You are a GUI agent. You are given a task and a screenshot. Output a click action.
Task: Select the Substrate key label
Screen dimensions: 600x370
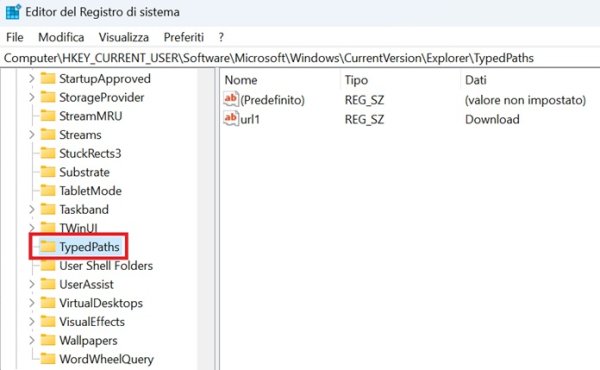tap(85, 172)
